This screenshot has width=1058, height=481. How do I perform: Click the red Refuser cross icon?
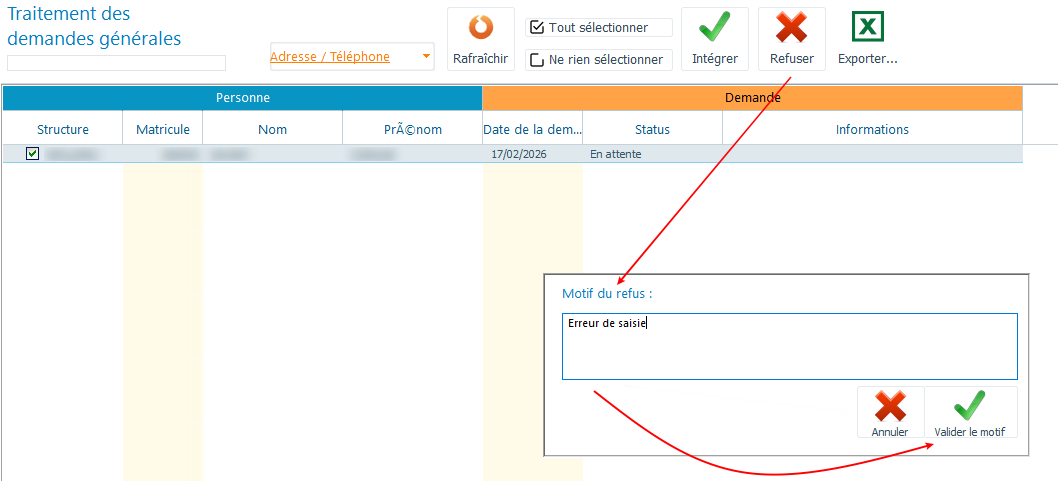click(x=791, y=28)
